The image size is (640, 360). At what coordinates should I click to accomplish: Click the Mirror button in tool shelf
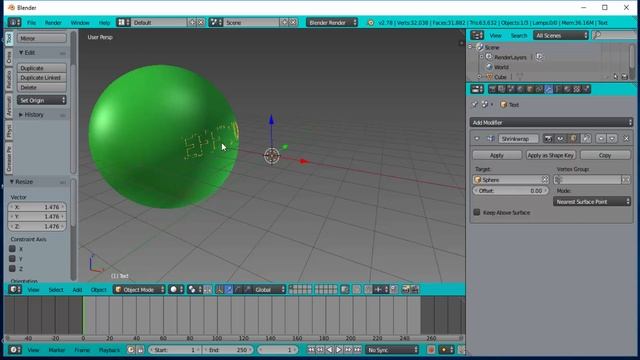[42, 38]
